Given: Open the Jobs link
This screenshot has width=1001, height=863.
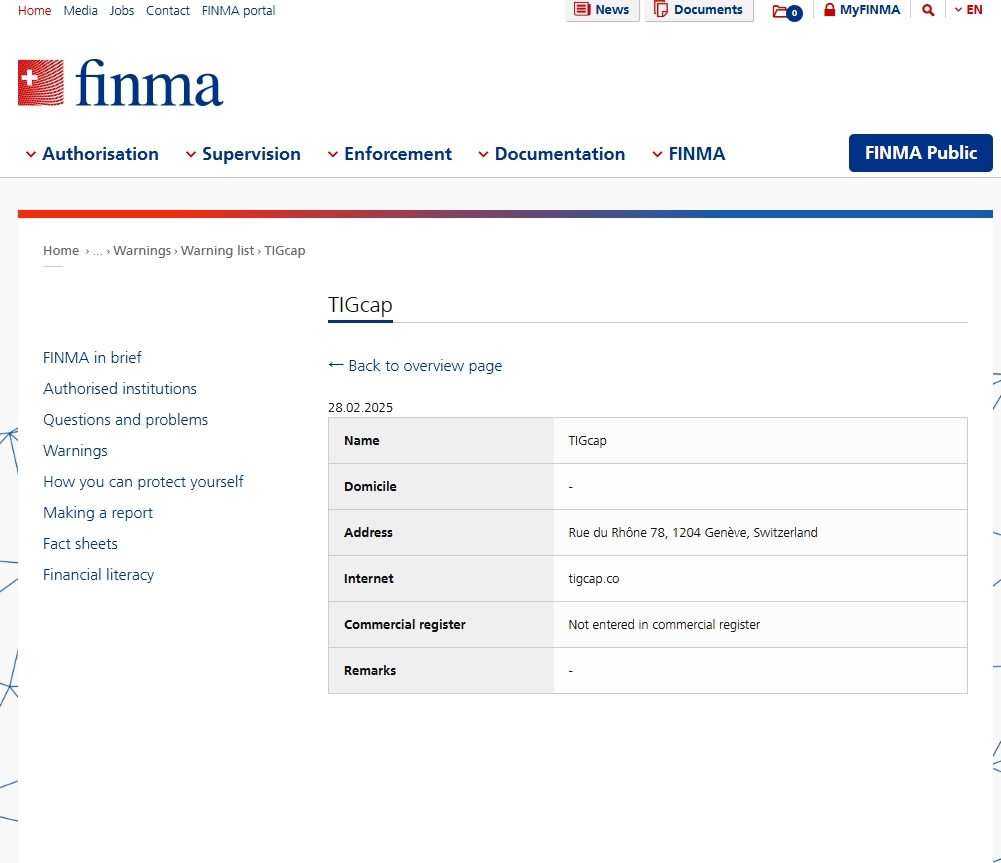Looking at the screenshot, I should (x=122, y=10).
